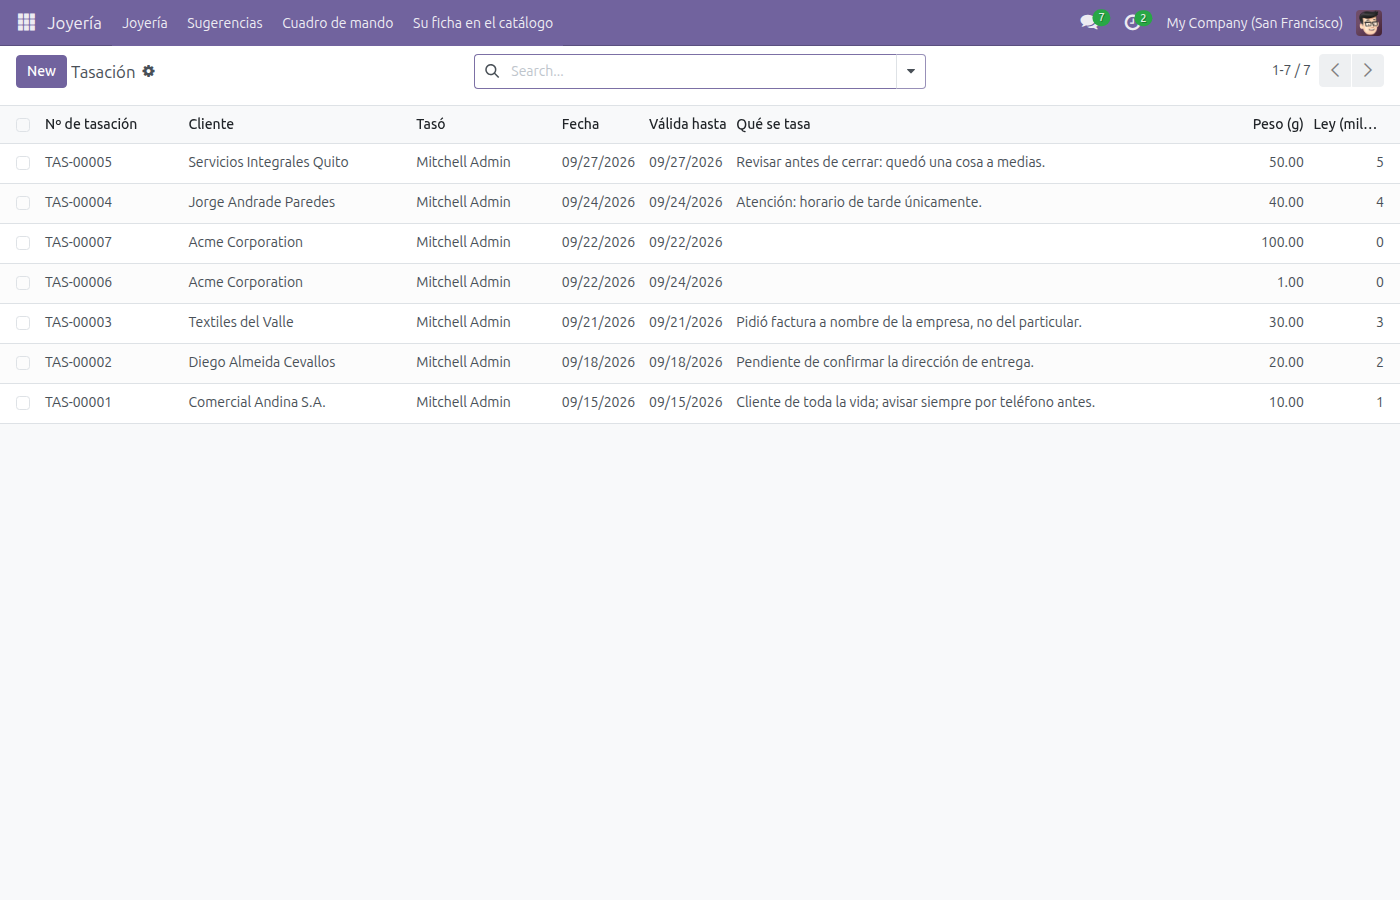Click Válida hasta date 09/24/2026 in TAS-00006 row
The image size is (1400, 900).
coord(685,282)
